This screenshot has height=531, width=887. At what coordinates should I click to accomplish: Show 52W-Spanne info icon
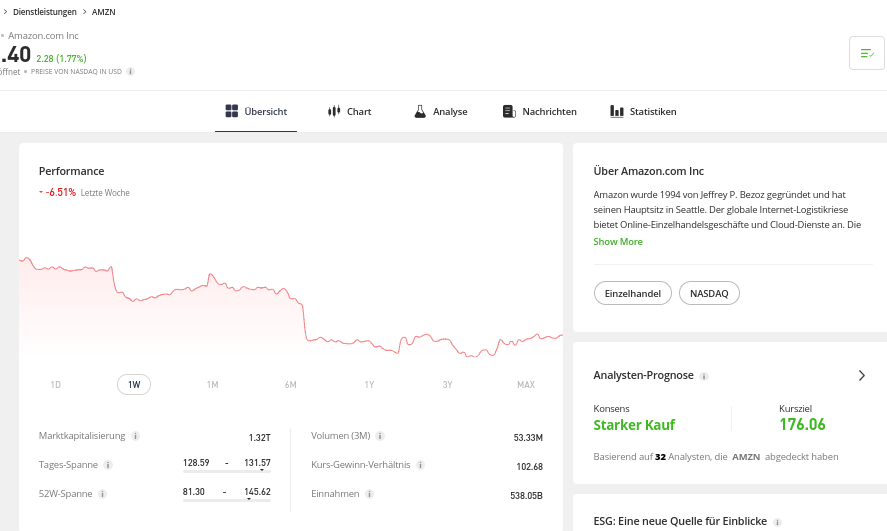point(102,494)
